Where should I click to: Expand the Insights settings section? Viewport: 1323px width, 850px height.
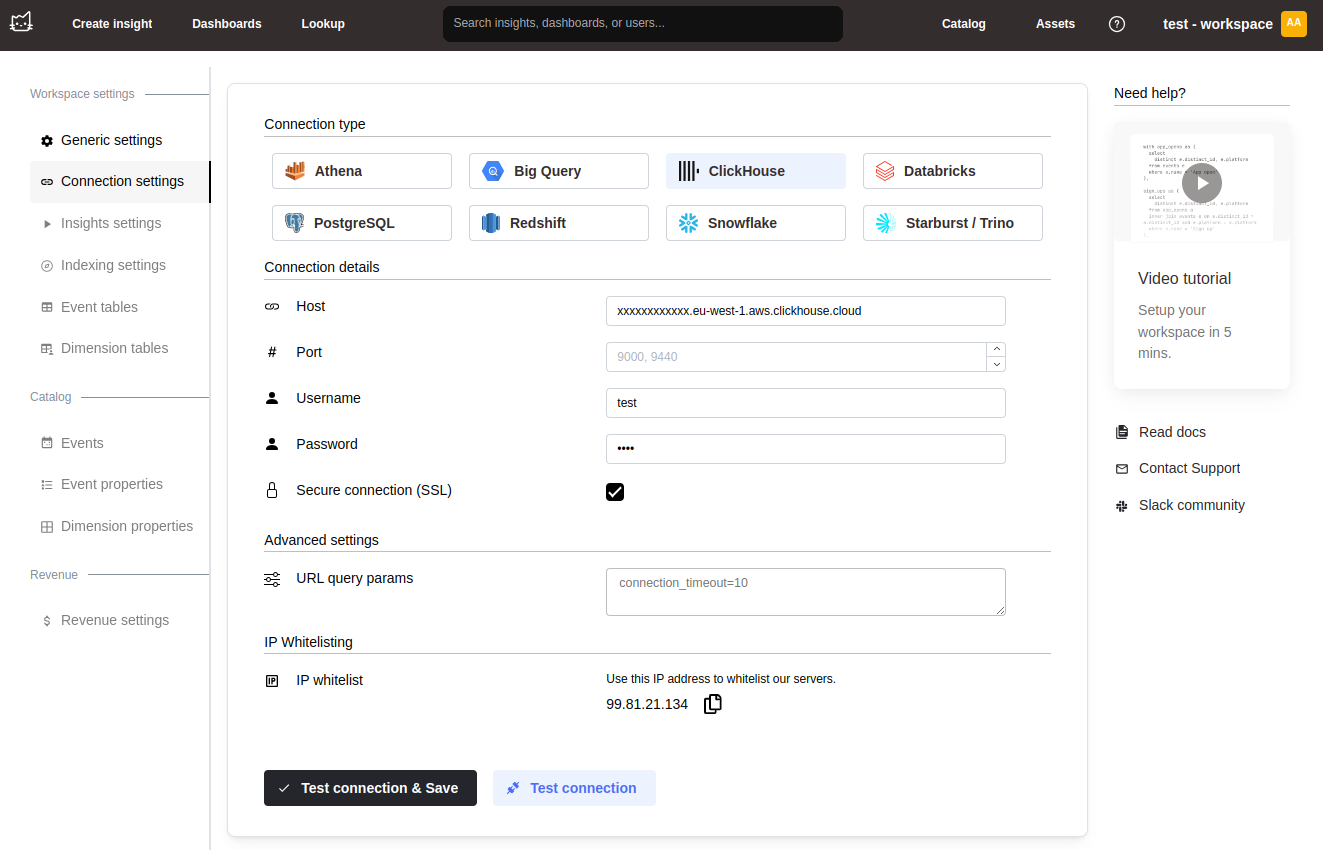point(112,223)
